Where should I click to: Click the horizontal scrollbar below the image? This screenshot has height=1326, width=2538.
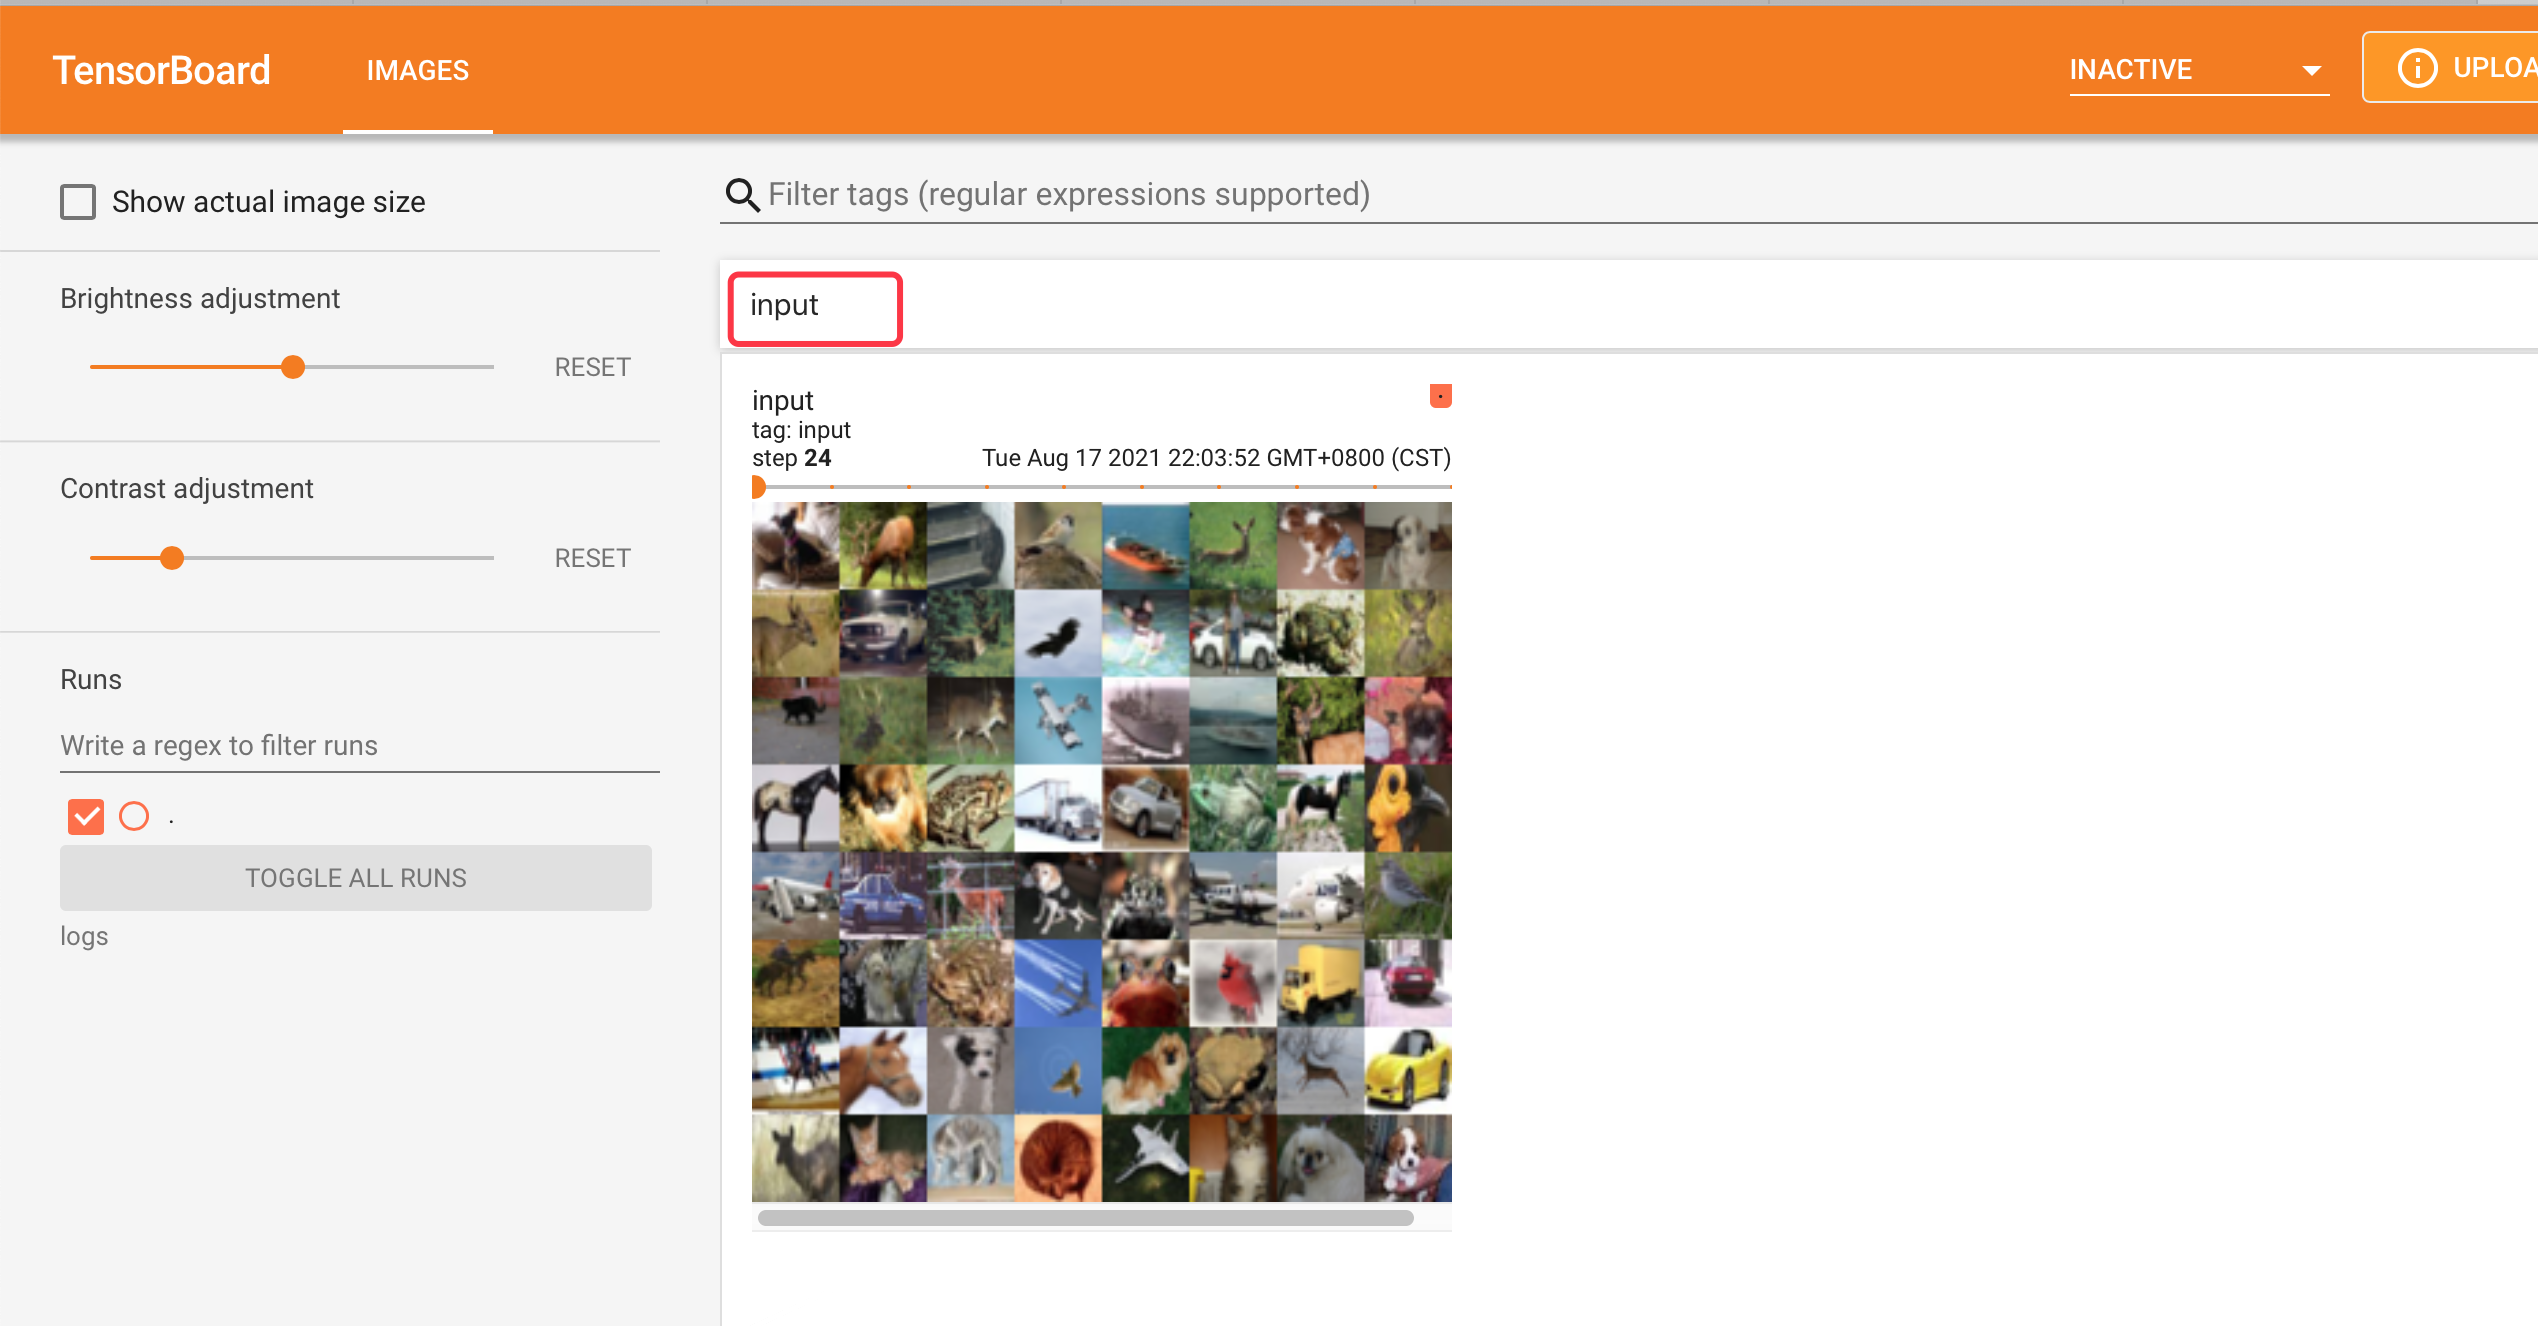pos(1085,1218)
